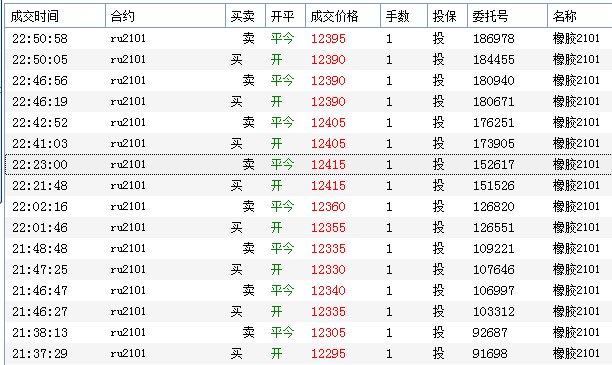Image resolution: width=612 pixels, height=365 pixels.
Task: Select the trade at 22:23:00
Action: point(308,165)
